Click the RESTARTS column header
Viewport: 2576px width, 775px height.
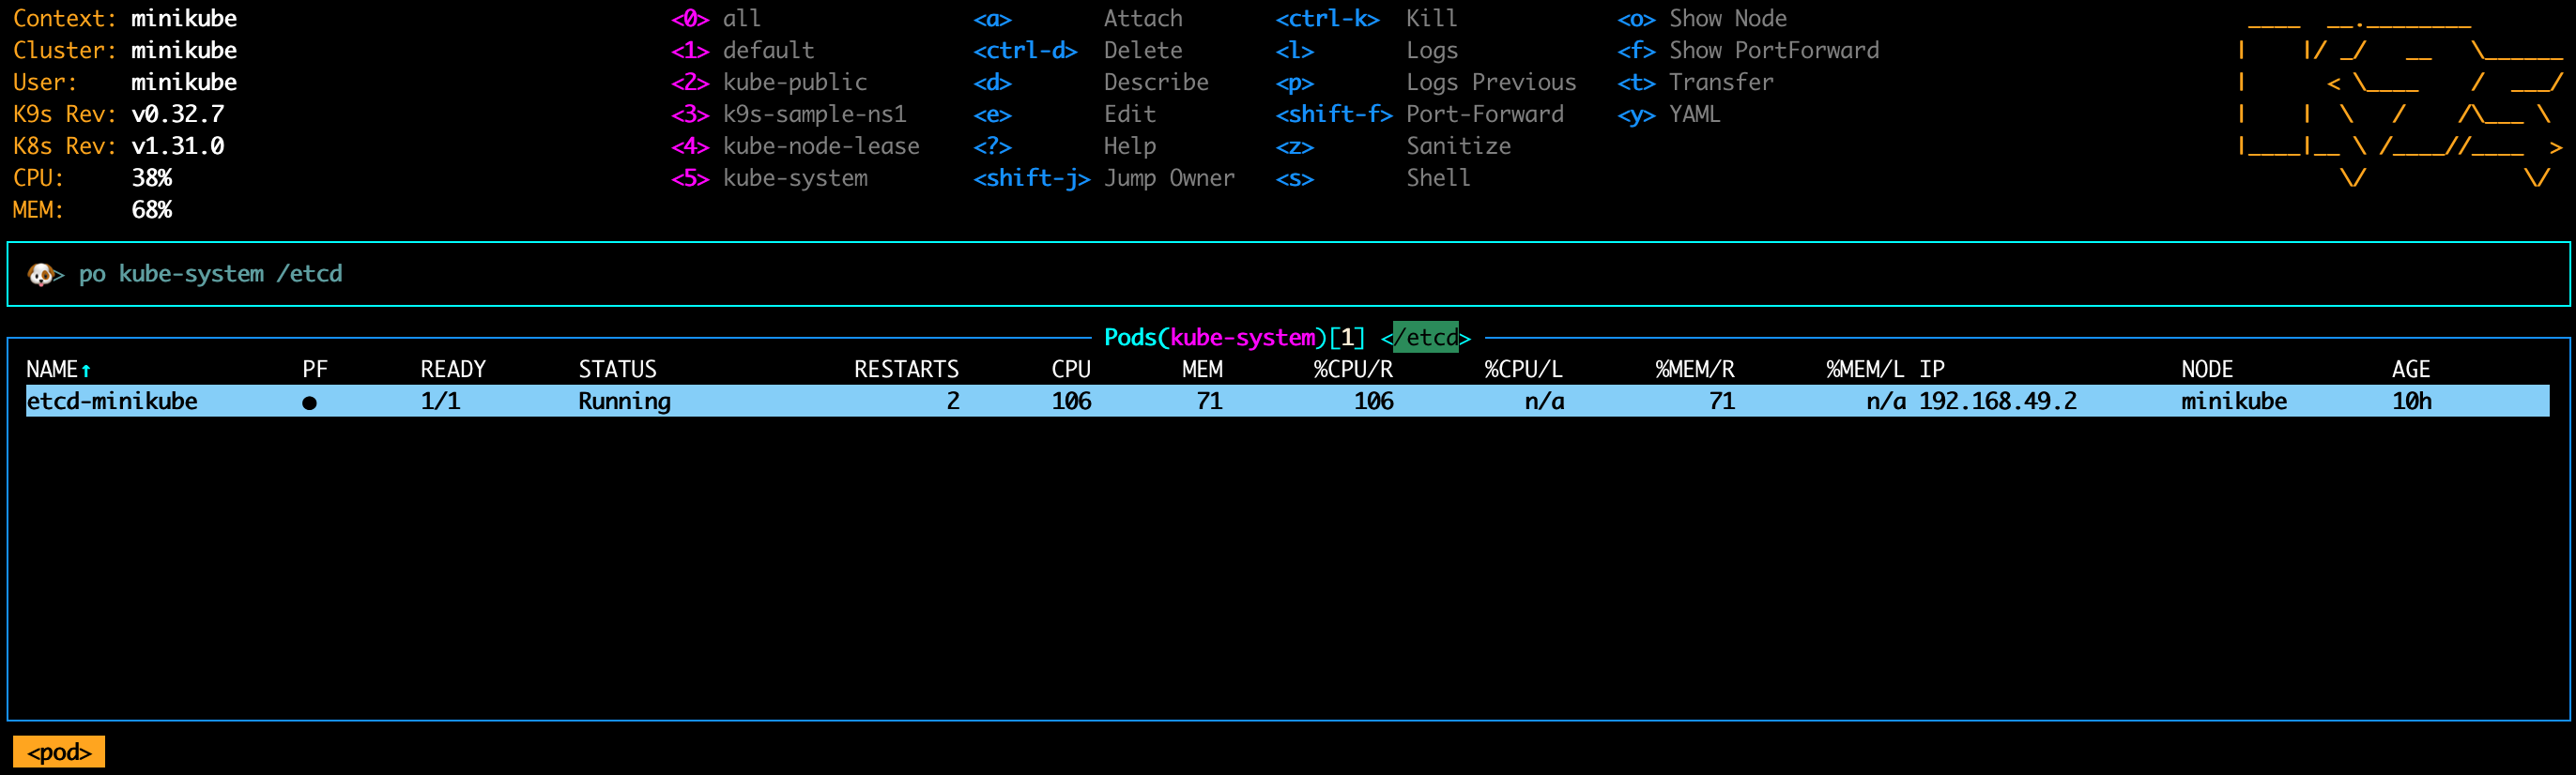[906, 370]
